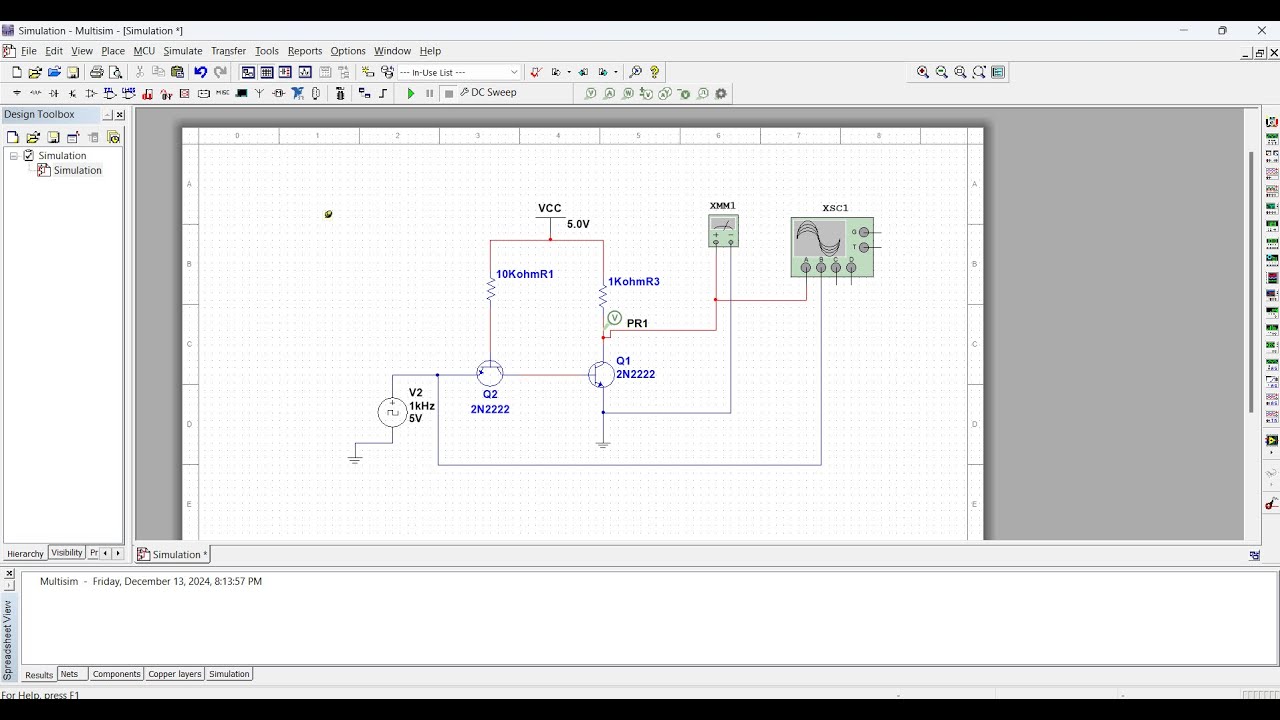This screenshot has height=720, width=1280.
Task: Show more Design Toolbox tabs with the right arrow
Action: pos(117,553)
